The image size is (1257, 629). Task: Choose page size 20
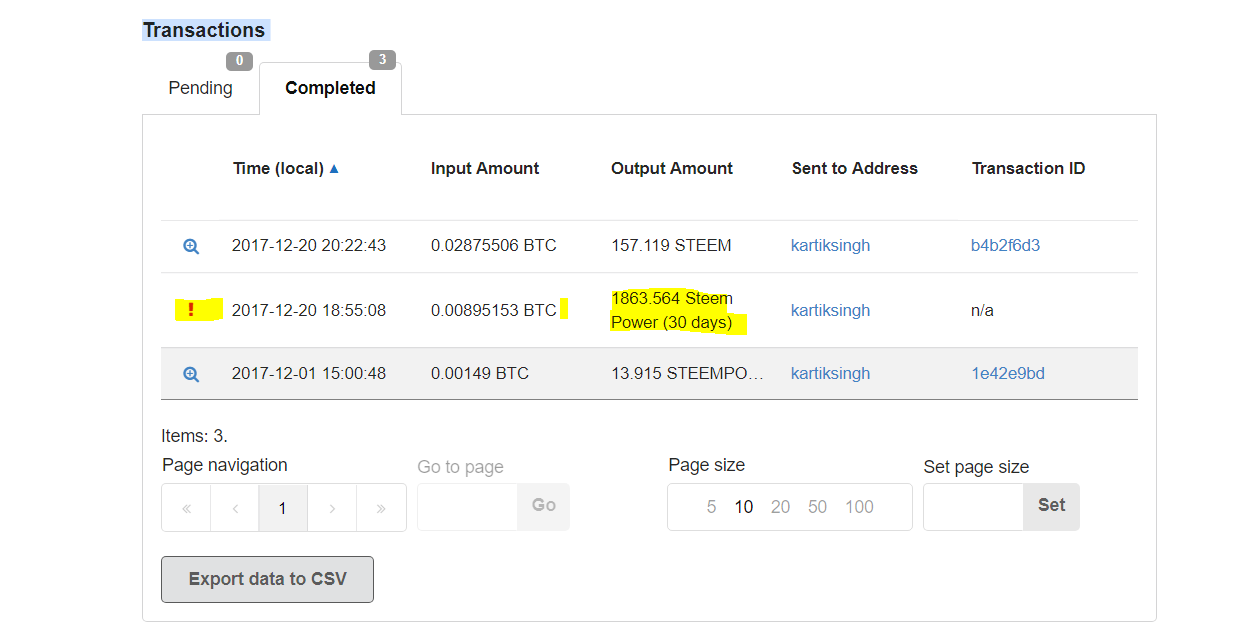click(780, 507)
